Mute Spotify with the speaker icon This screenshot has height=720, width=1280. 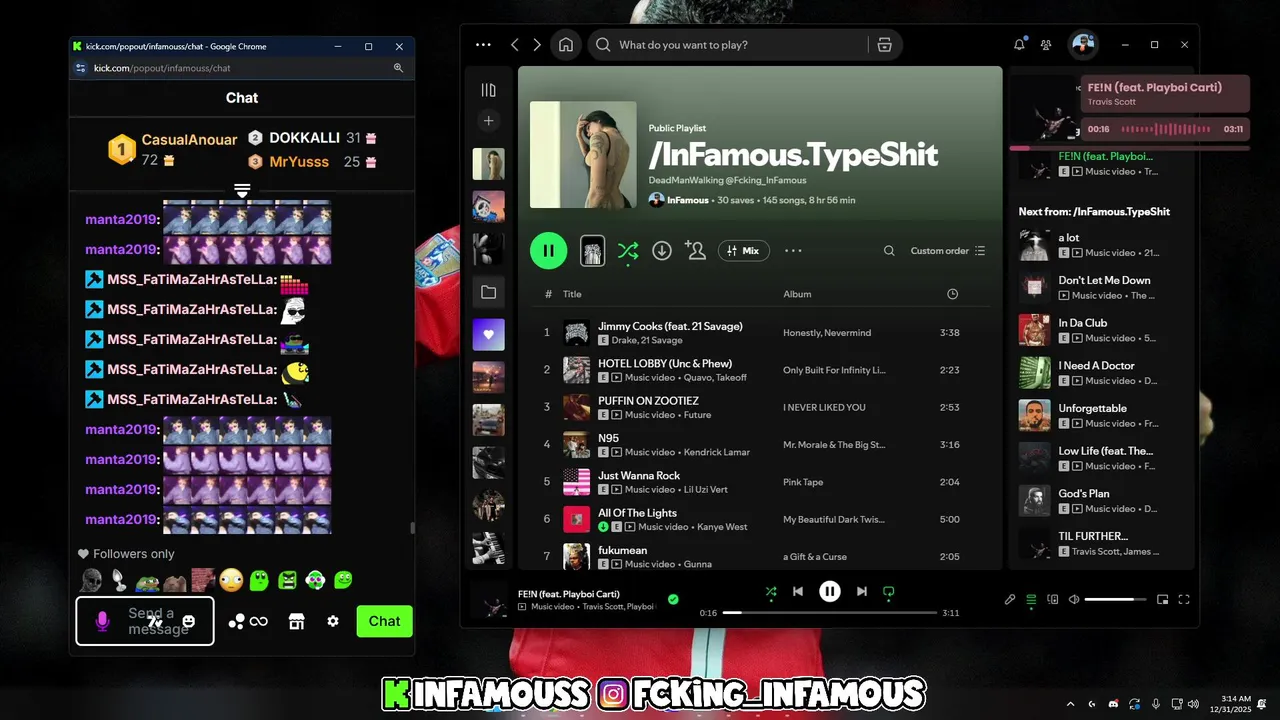pos(1073,600)
